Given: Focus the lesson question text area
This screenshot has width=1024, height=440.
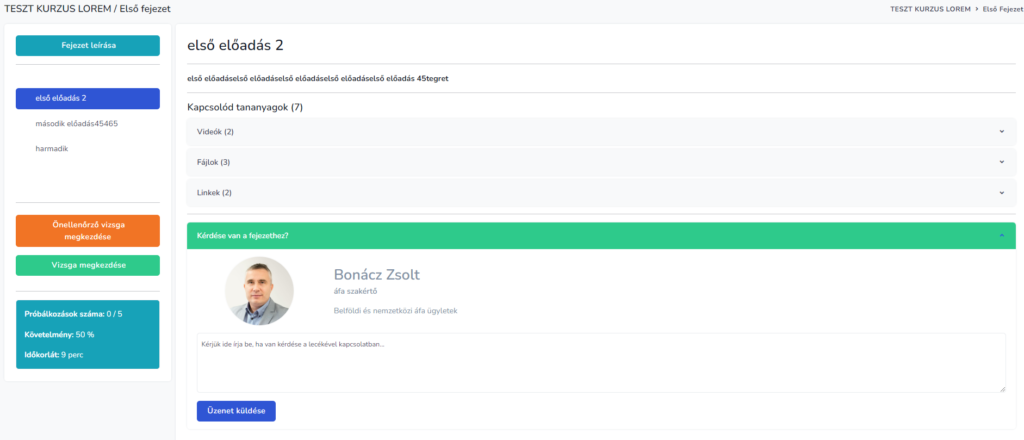Looking at the screenshot, I should [x=600, y=362].
